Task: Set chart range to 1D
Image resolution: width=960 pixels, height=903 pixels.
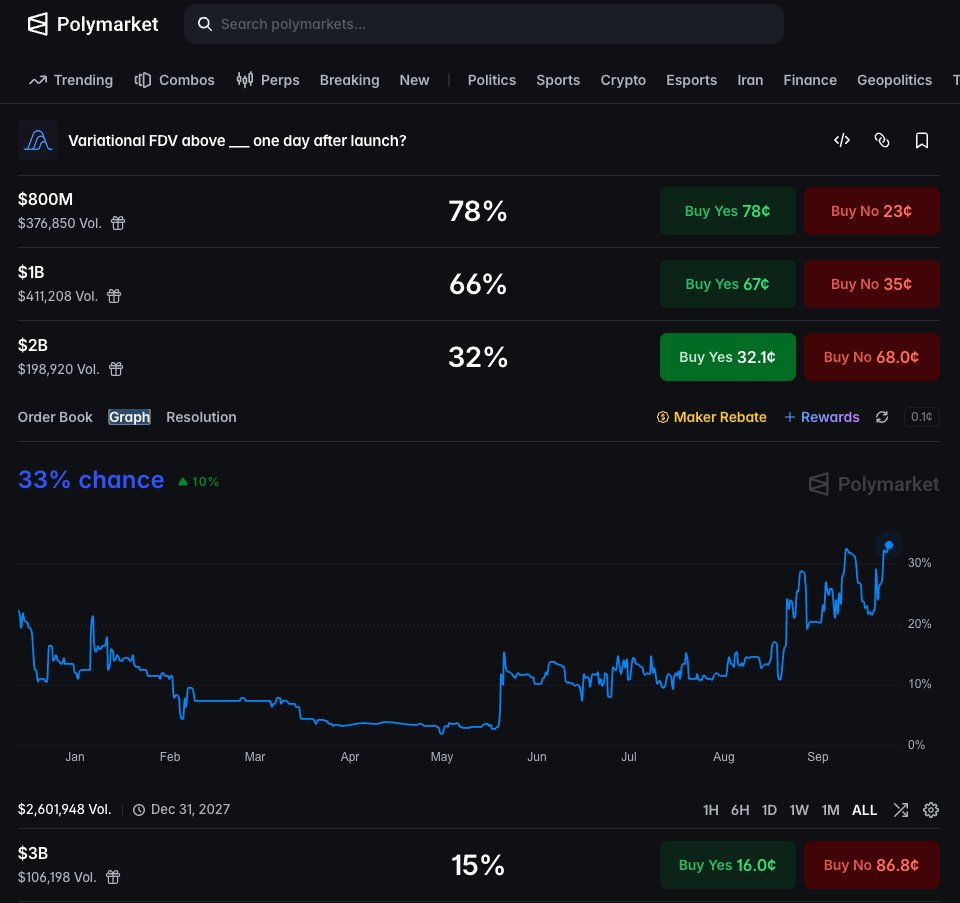Action: click(x=769, y=810)
